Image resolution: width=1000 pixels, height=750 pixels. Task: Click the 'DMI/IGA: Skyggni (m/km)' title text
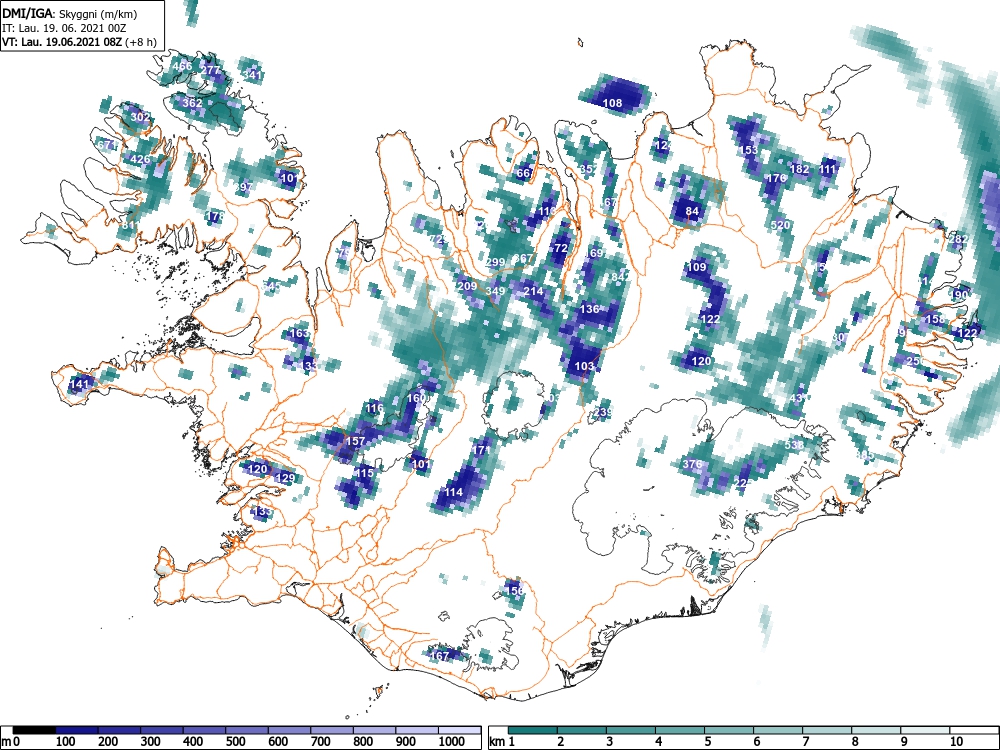point(70,14)
